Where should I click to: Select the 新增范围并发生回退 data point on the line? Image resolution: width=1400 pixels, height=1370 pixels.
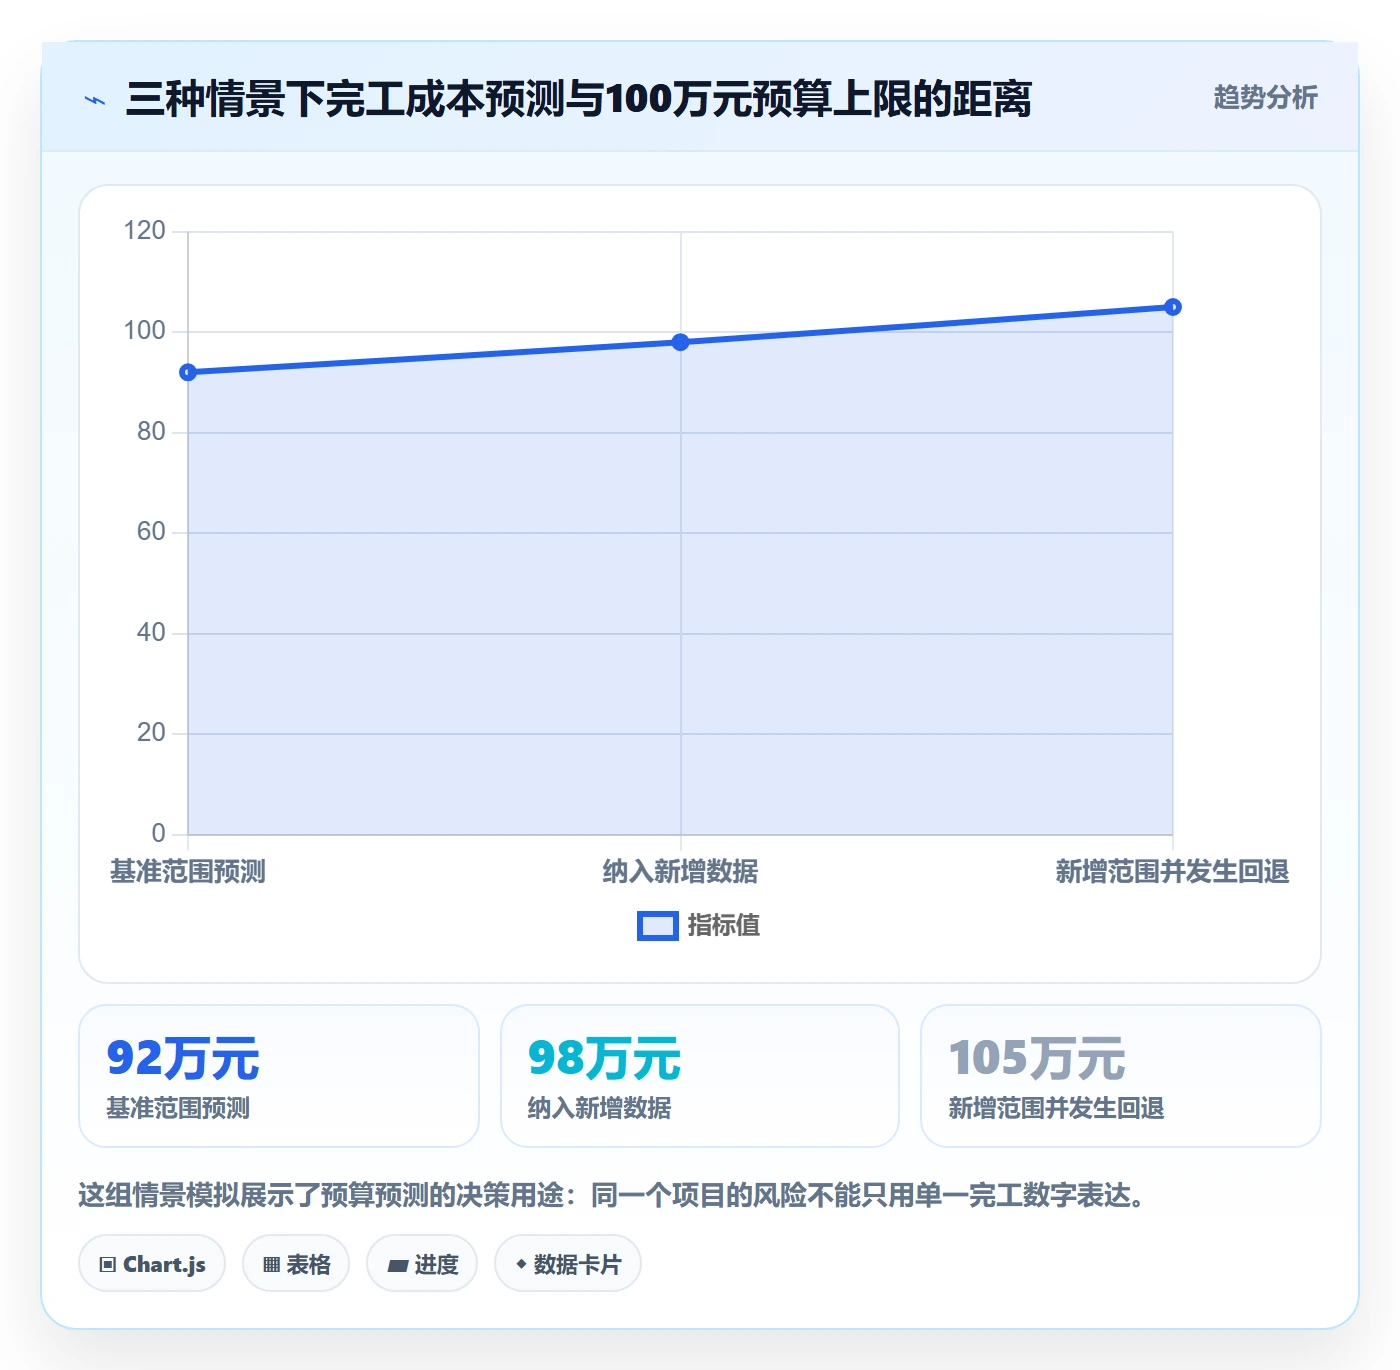point(1173,307)
